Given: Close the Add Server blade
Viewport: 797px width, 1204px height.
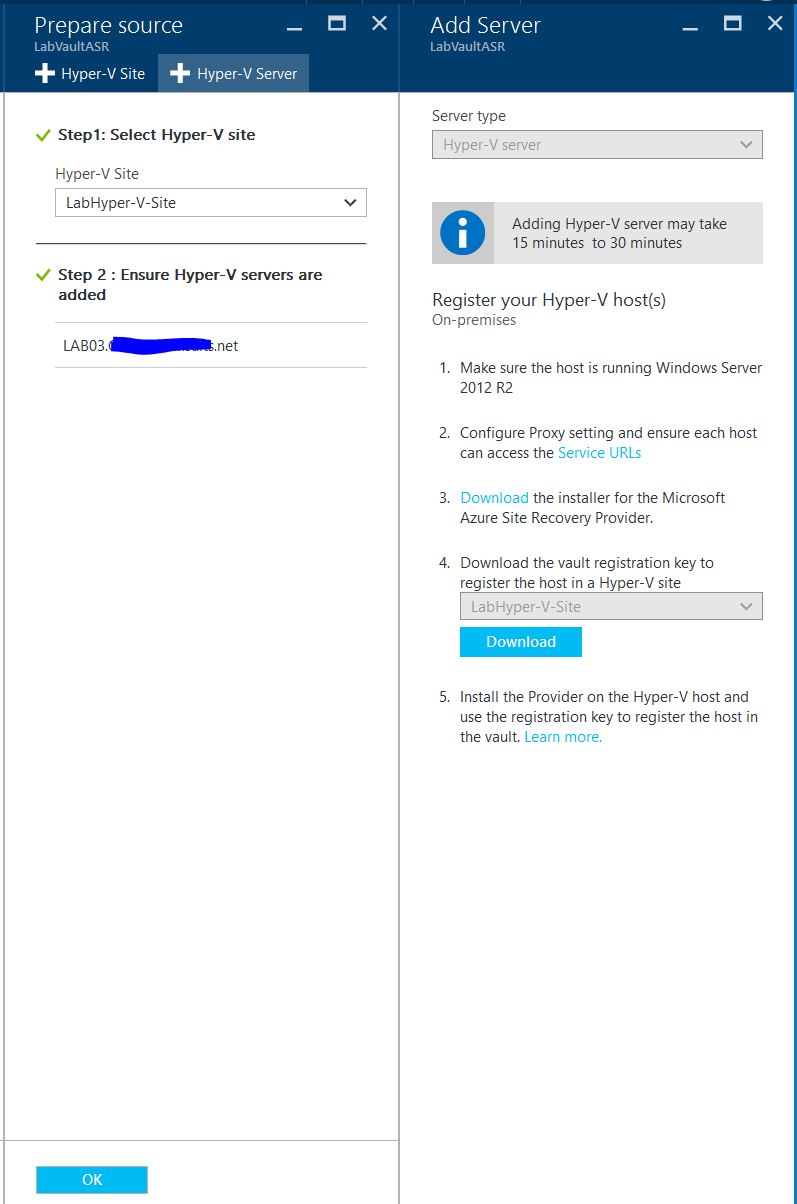Looking at the screenshot, I should pyautogui.click(x=775, y=23).
